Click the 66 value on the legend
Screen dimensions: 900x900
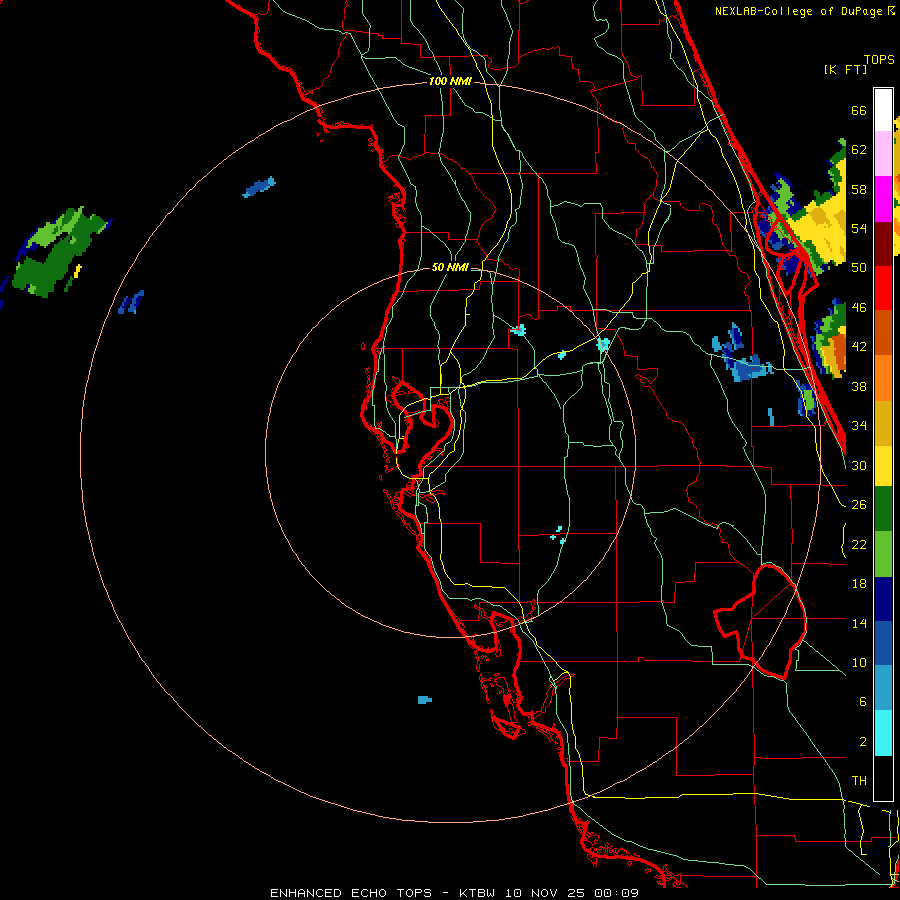(x=859, y=110)
